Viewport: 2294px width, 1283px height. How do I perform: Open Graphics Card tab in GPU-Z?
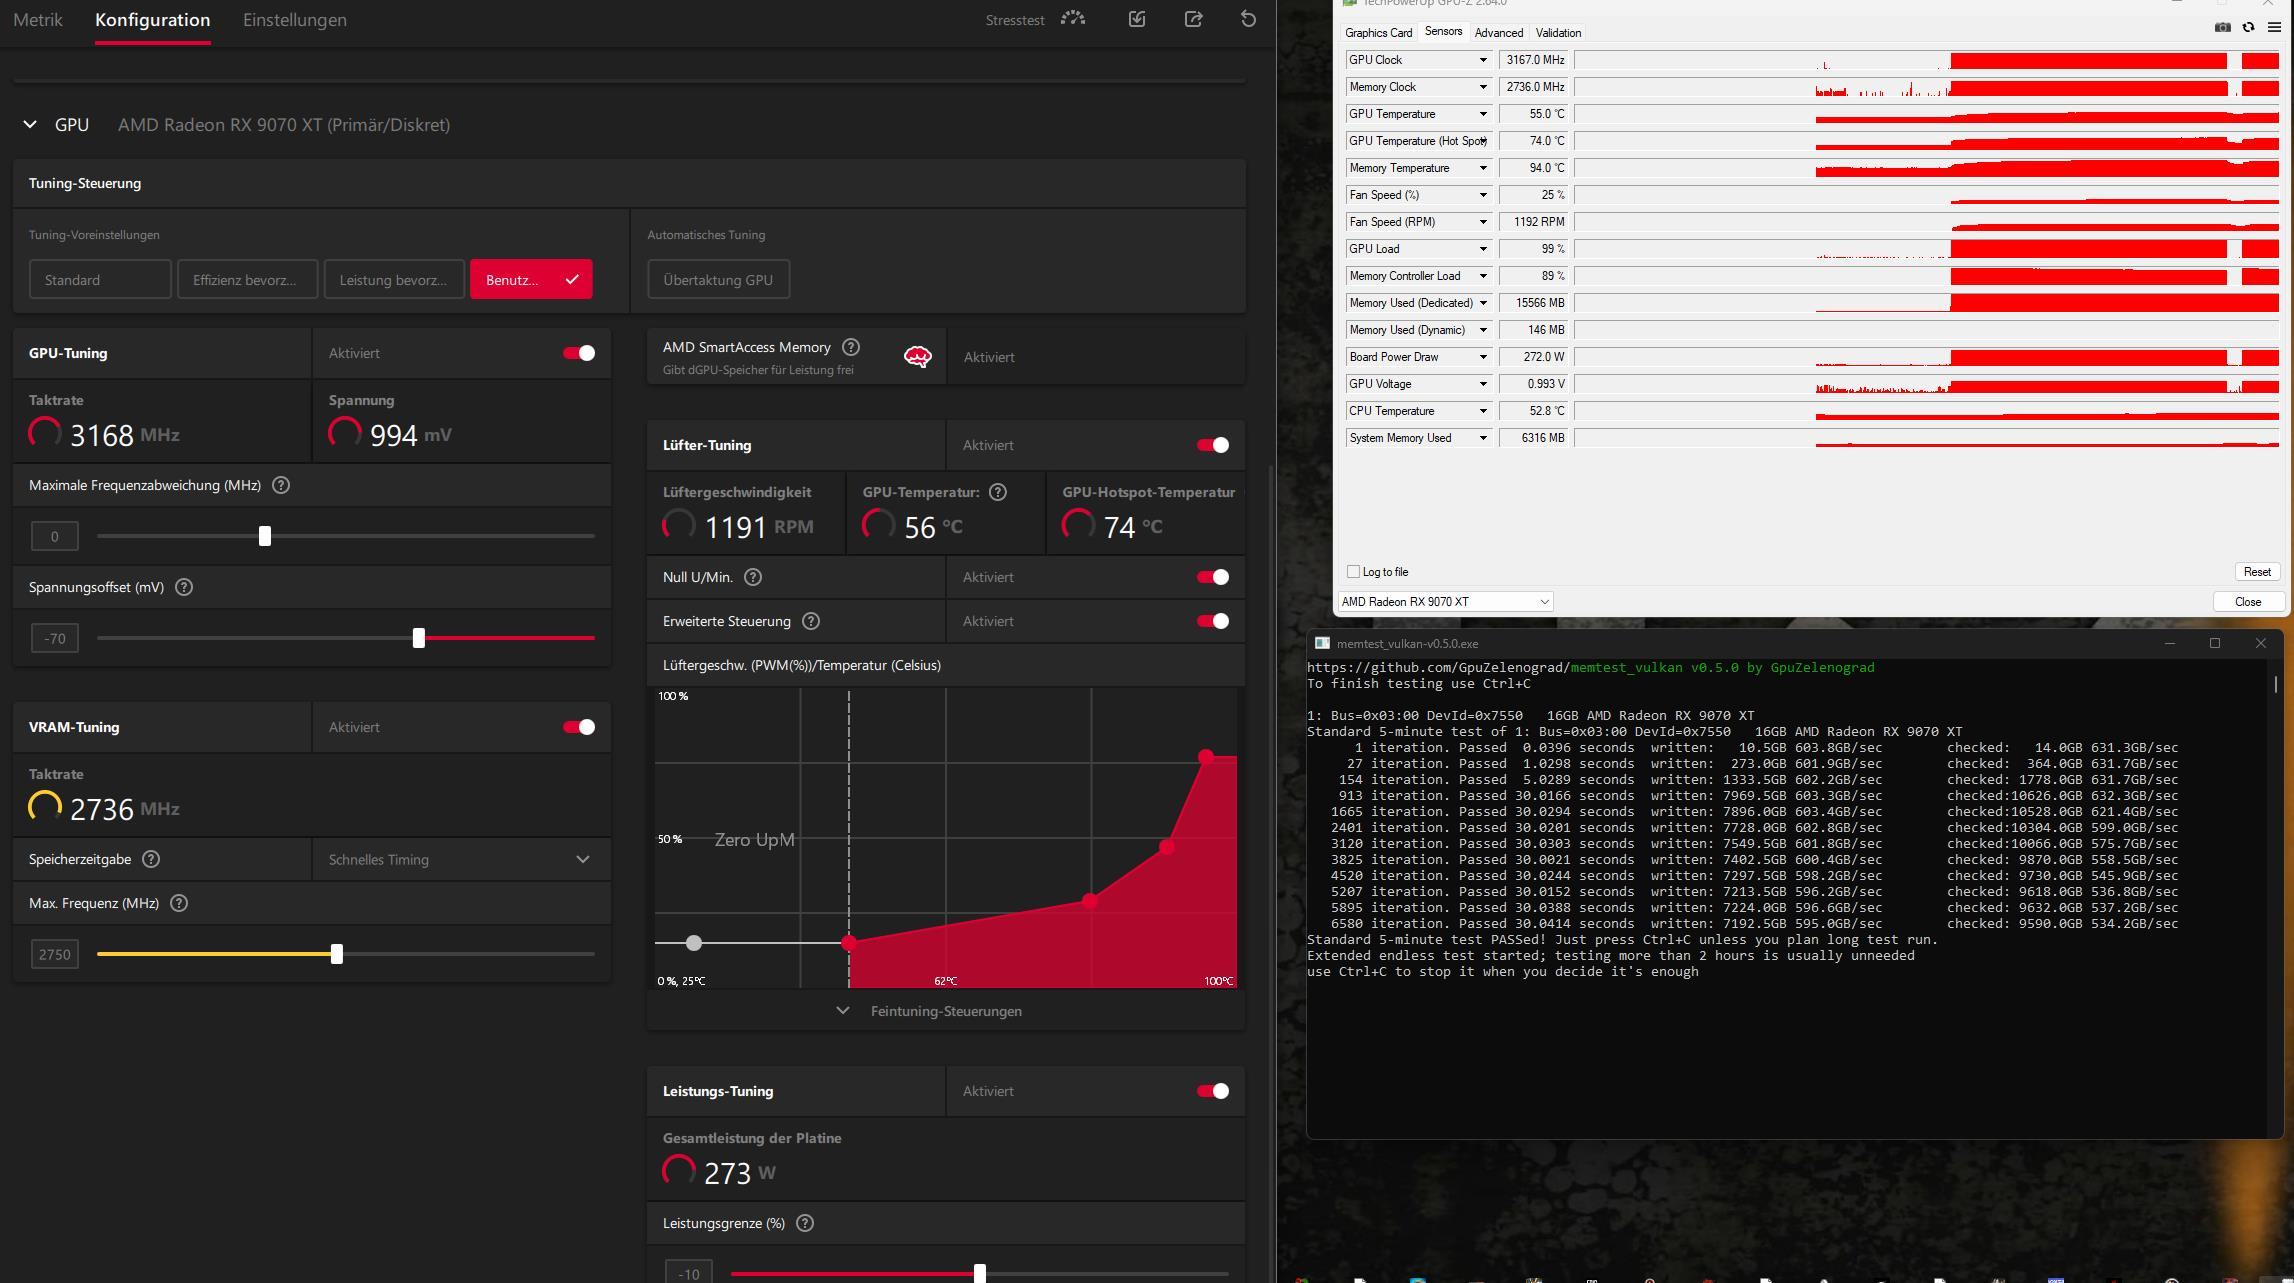pyautogui.click(x=1378, y=33)
